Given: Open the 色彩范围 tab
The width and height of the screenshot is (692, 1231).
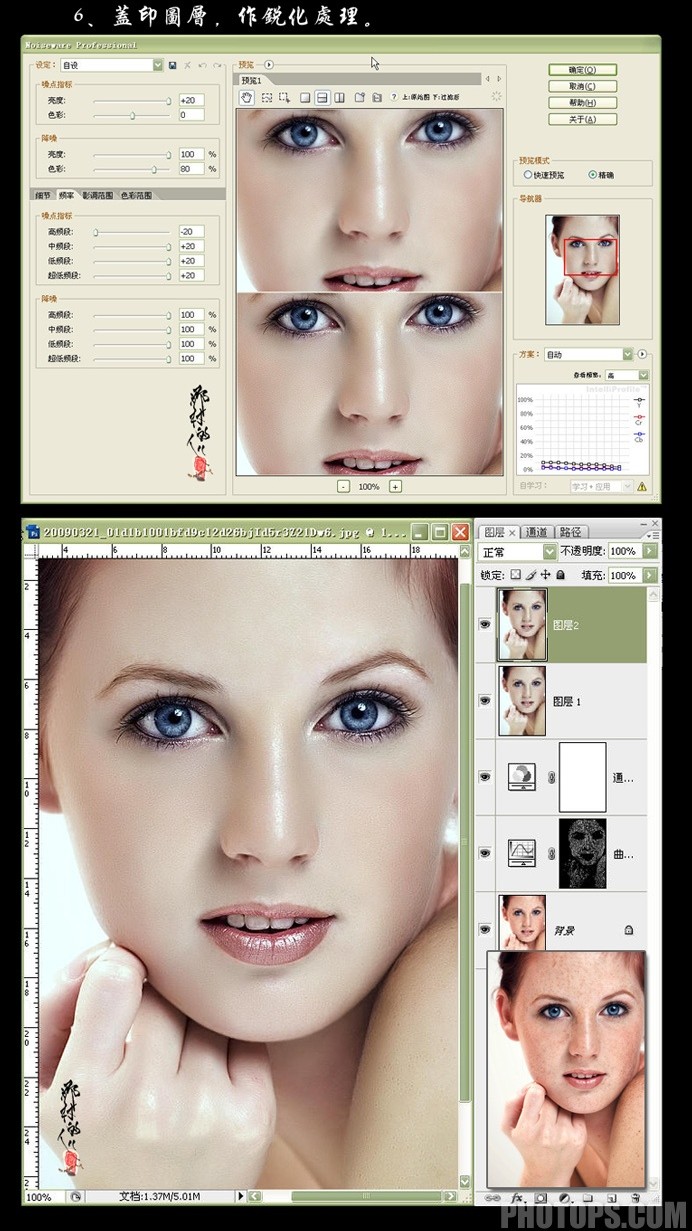Looking at the screenshot, I should 137,196.
